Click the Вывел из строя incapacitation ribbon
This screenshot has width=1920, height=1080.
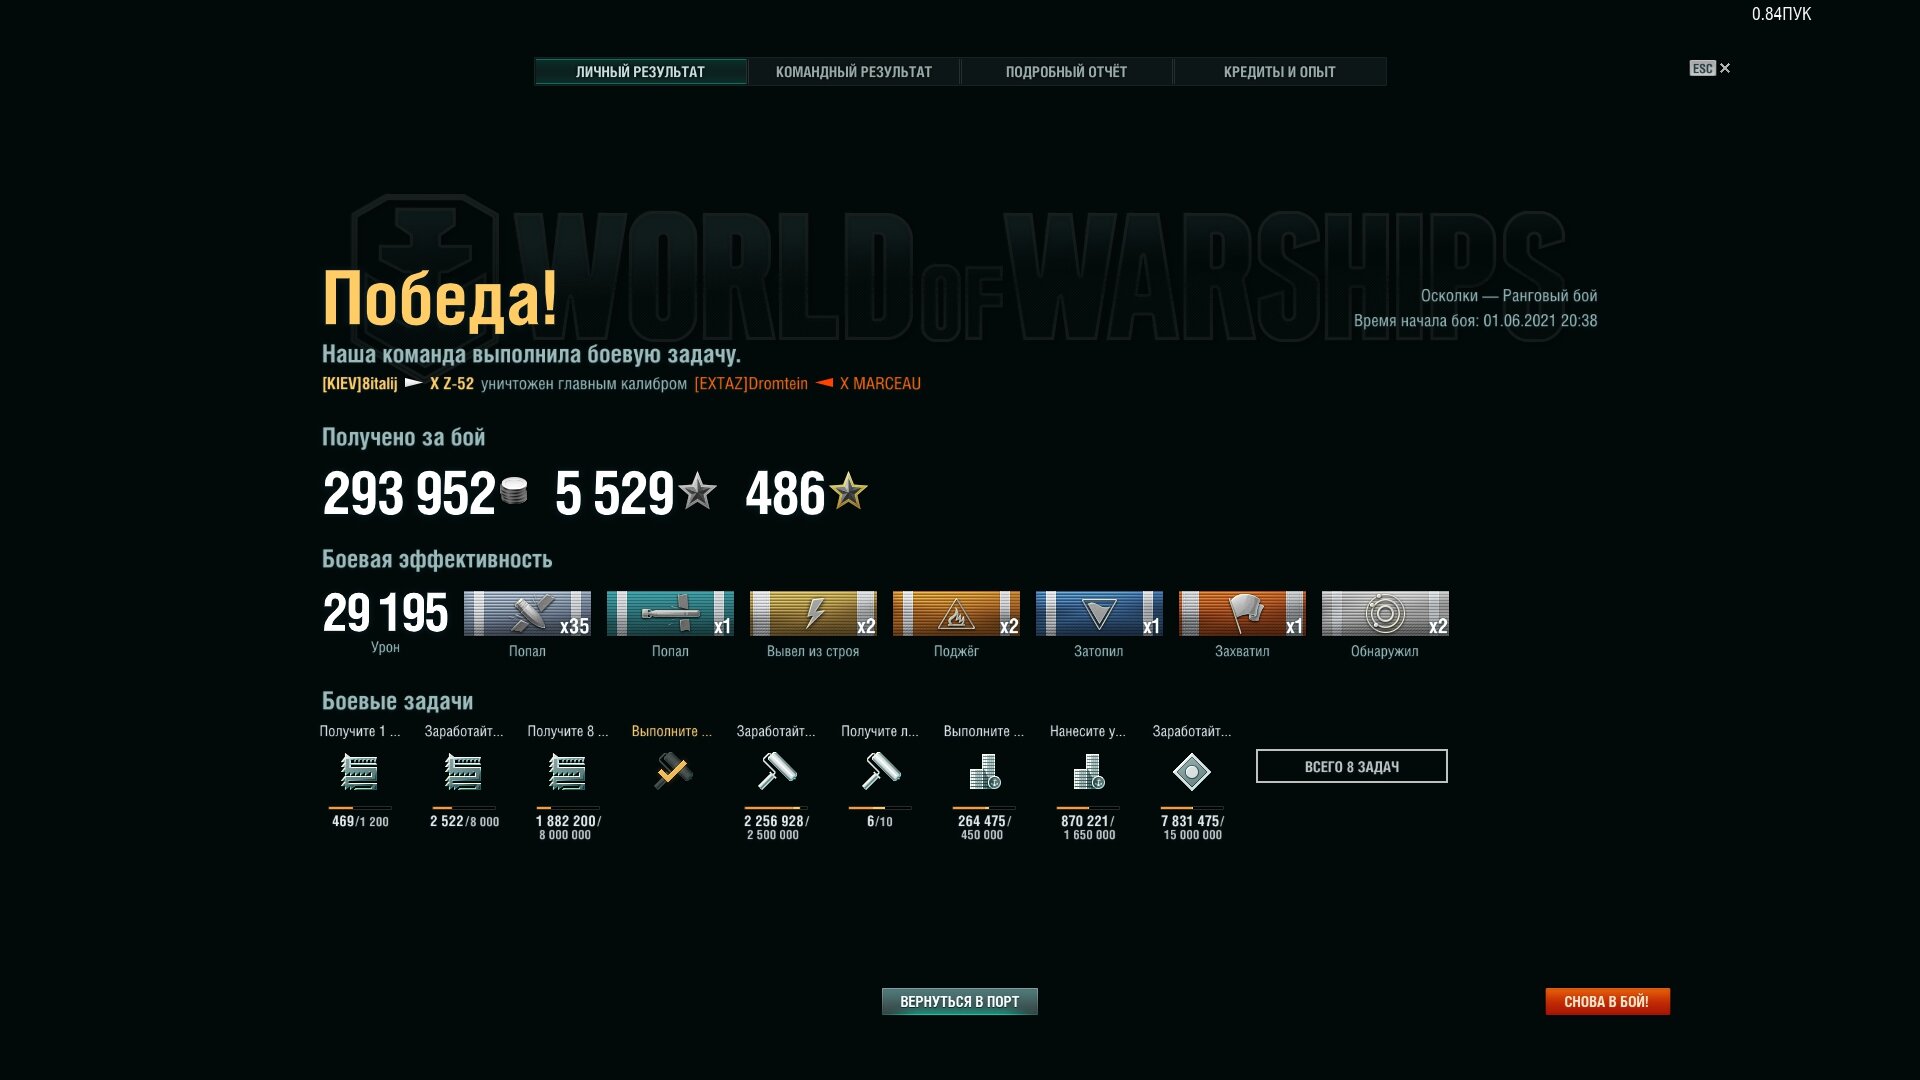[x=813, y=613]
